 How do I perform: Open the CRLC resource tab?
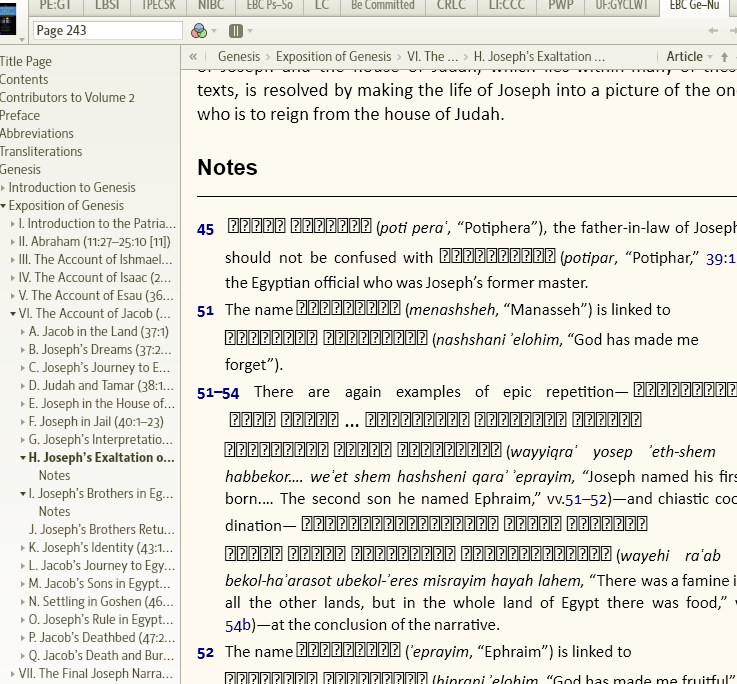click(451, 6)
